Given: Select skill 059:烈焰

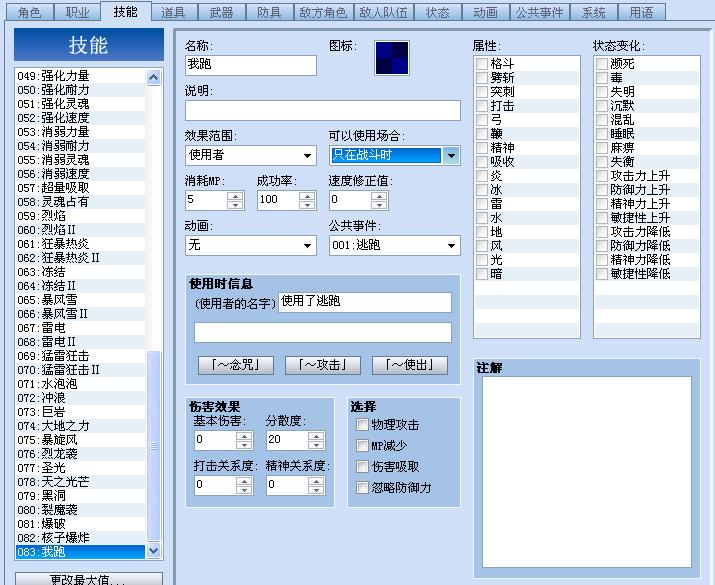Looking at the screenshot, I should (x=80, y=216).
